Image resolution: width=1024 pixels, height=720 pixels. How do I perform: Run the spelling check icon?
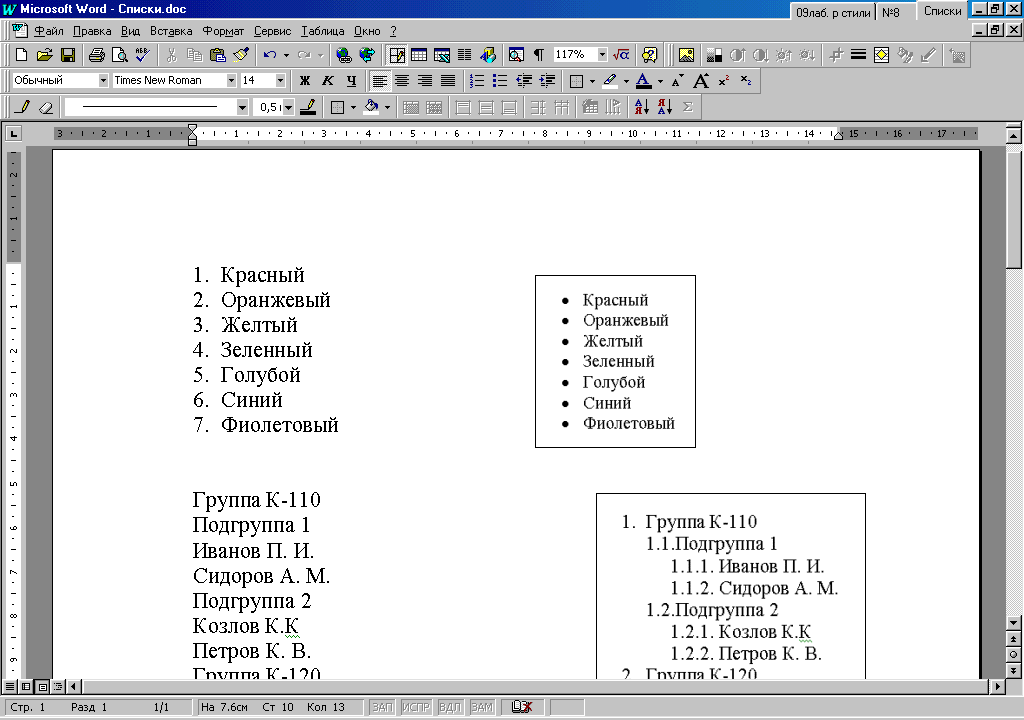(x=142, y=55)
